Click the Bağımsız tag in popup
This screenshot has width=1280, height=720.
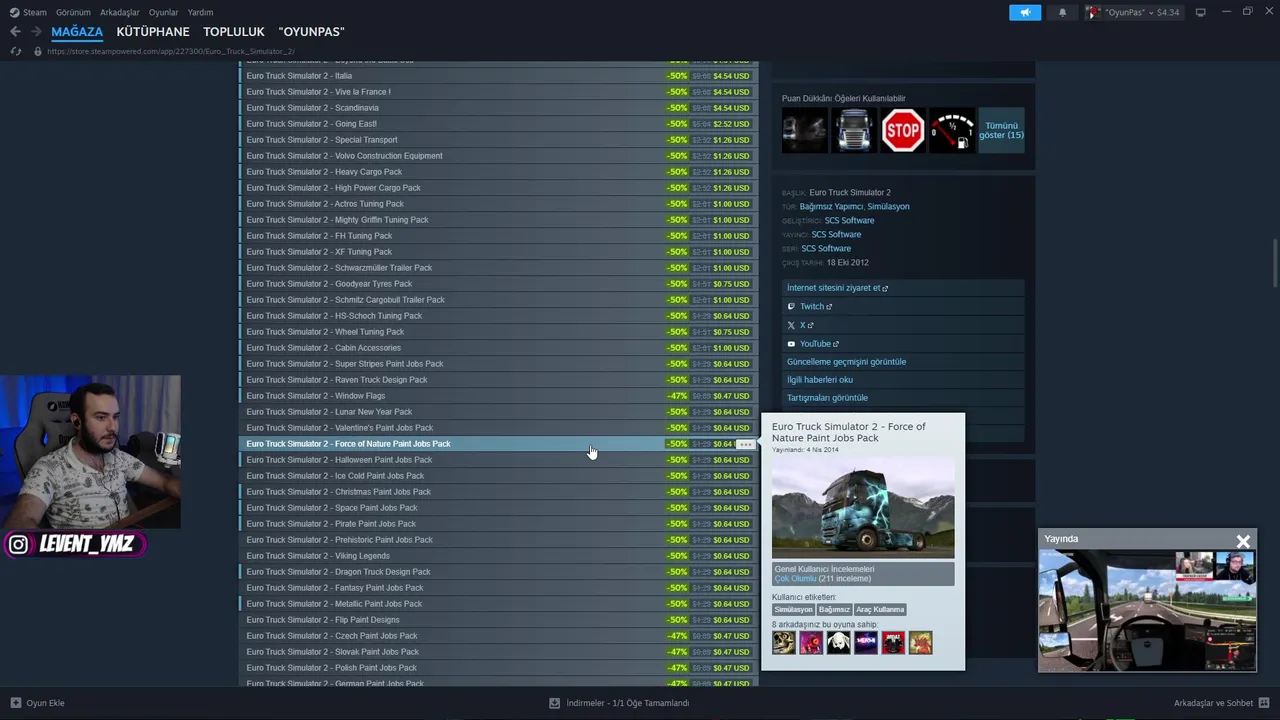coord(834,609)
